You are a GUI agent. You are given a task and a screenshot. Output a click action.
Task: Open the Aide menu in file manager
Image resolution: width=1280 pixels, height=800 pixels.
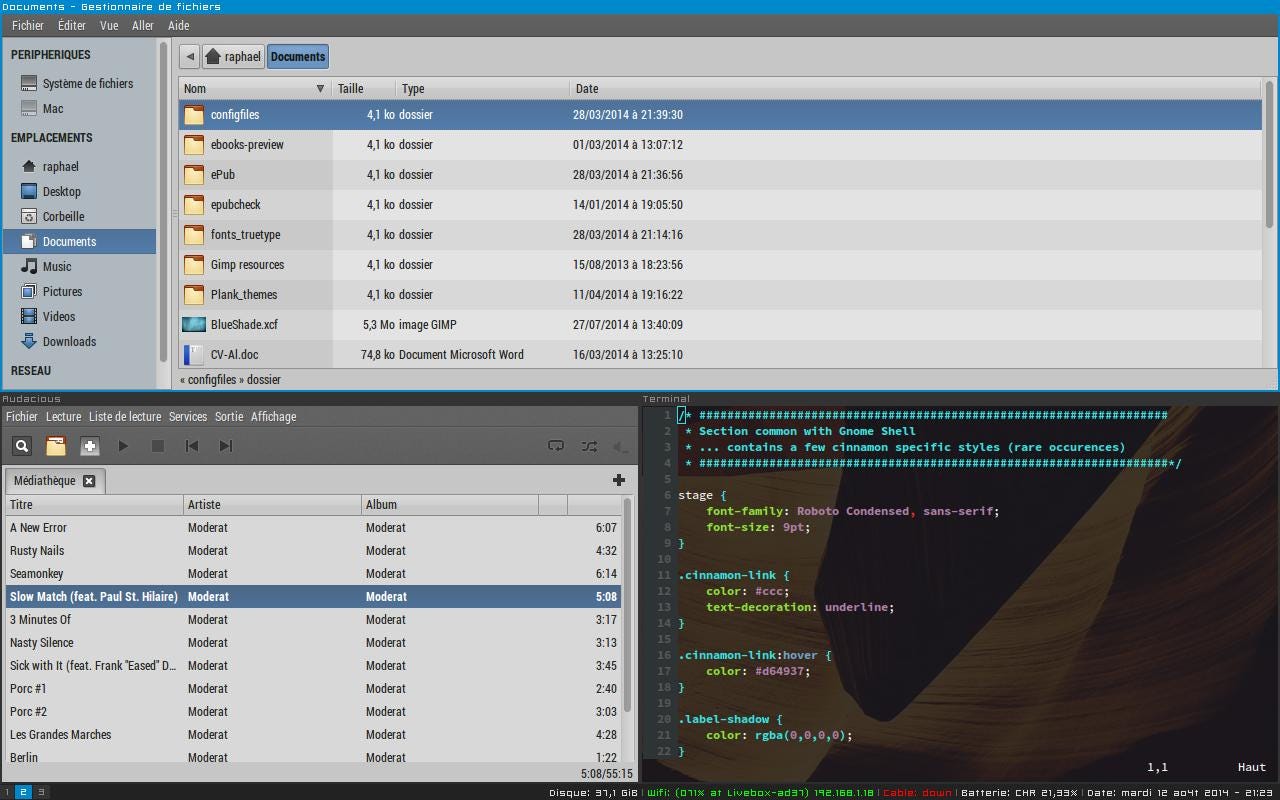tap(178, 26)
